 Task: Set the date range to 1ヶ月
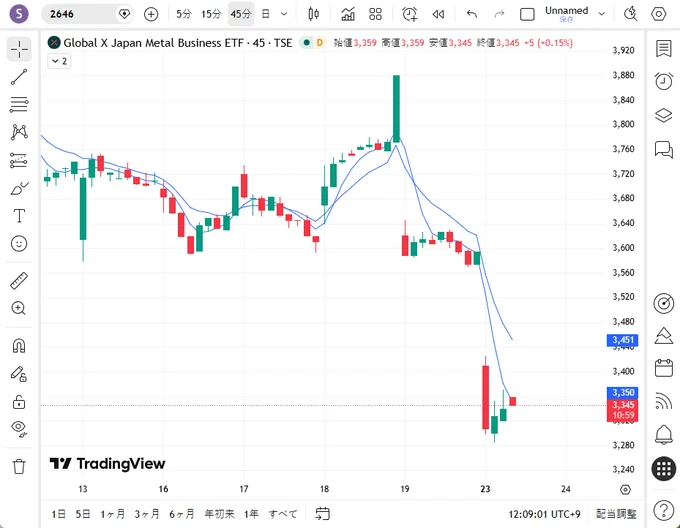(113, 514)
